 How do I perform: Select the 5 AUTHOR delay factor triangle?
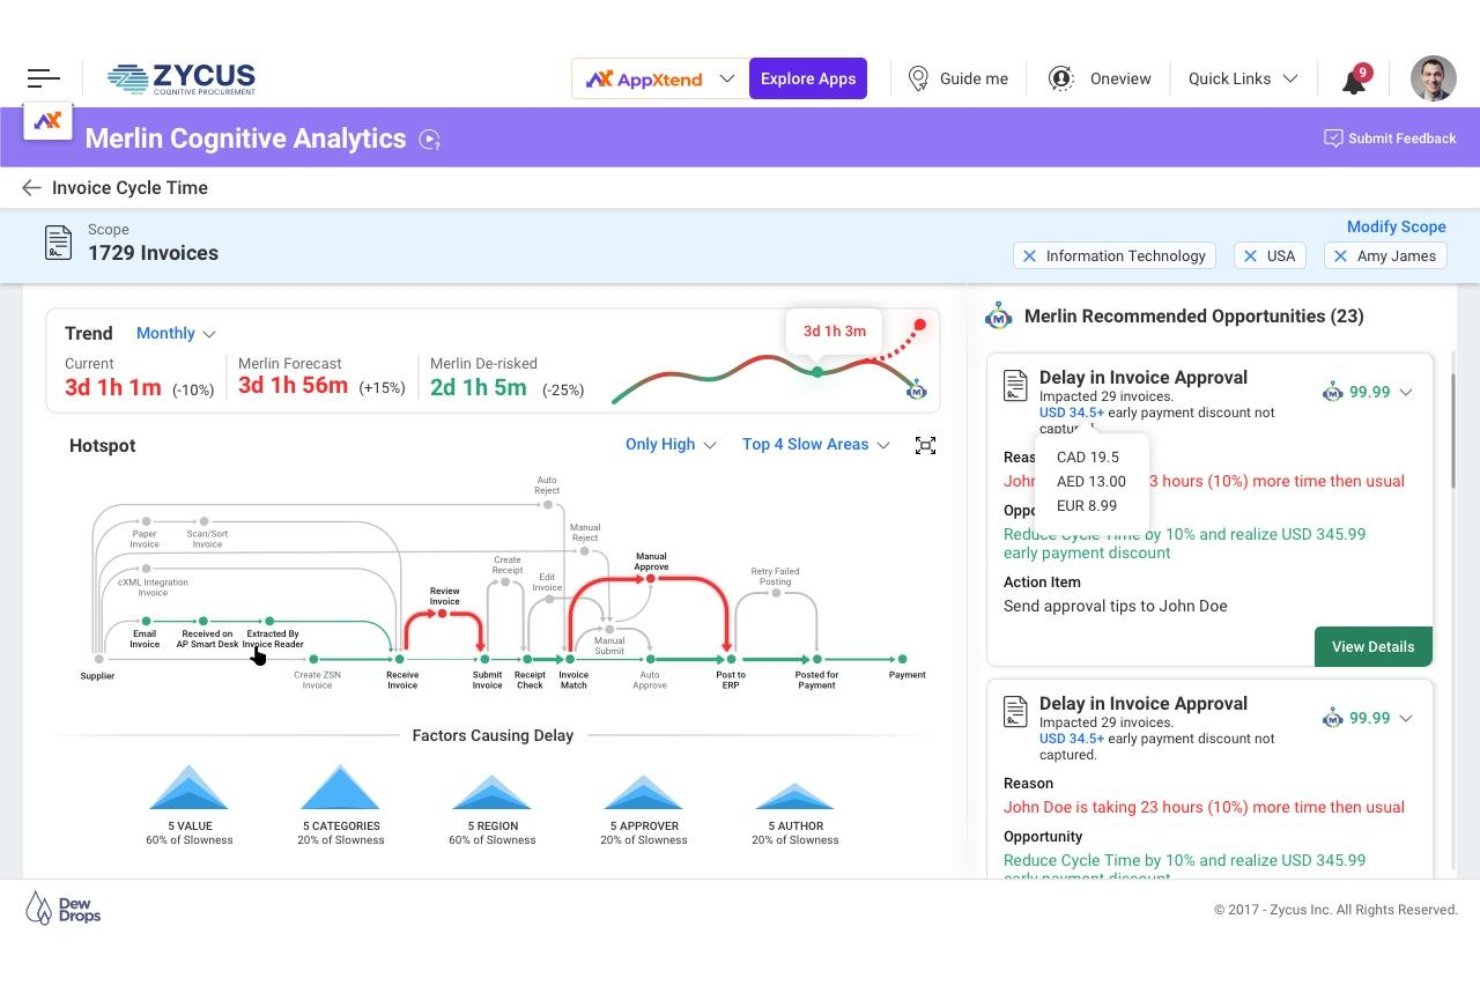[795, 796]
